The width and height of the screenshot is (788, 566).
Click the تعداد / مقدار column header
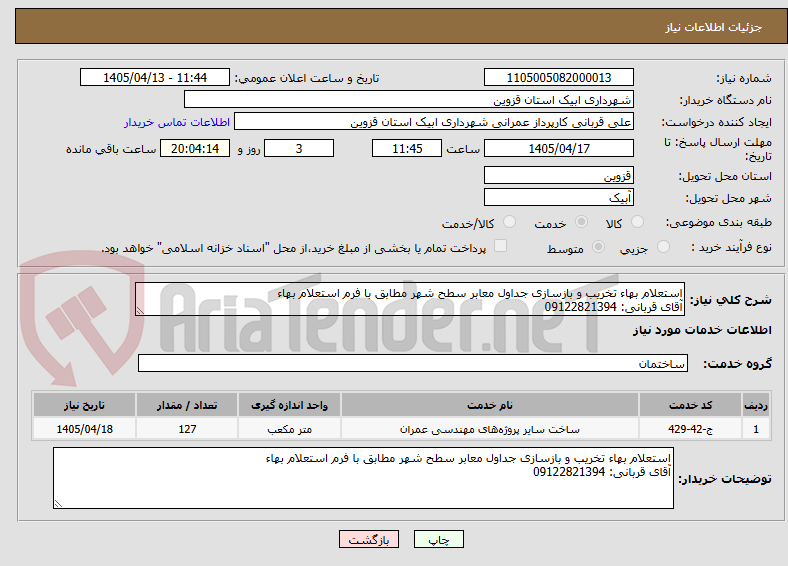point(187,405)
